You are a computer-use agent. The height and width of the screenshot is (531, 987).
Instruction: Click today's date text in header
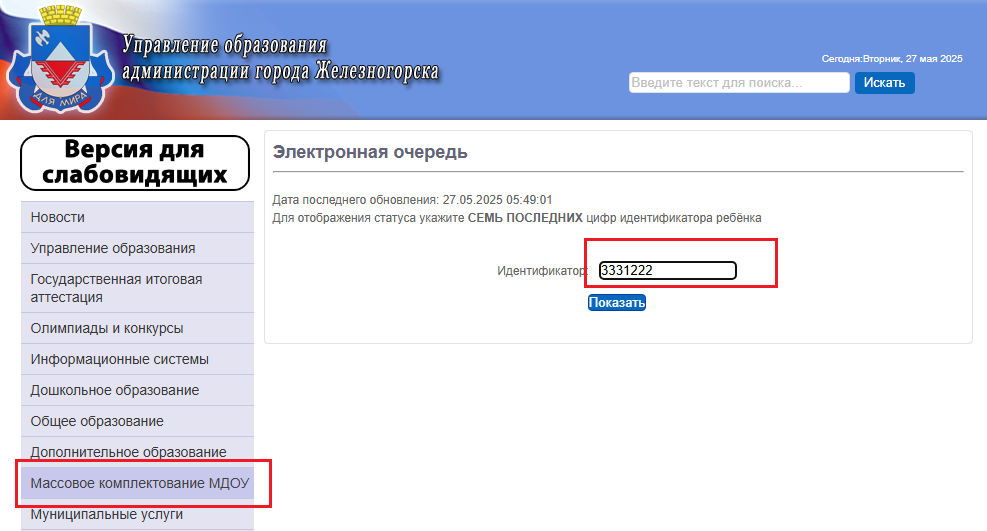(x=892, y=59)
